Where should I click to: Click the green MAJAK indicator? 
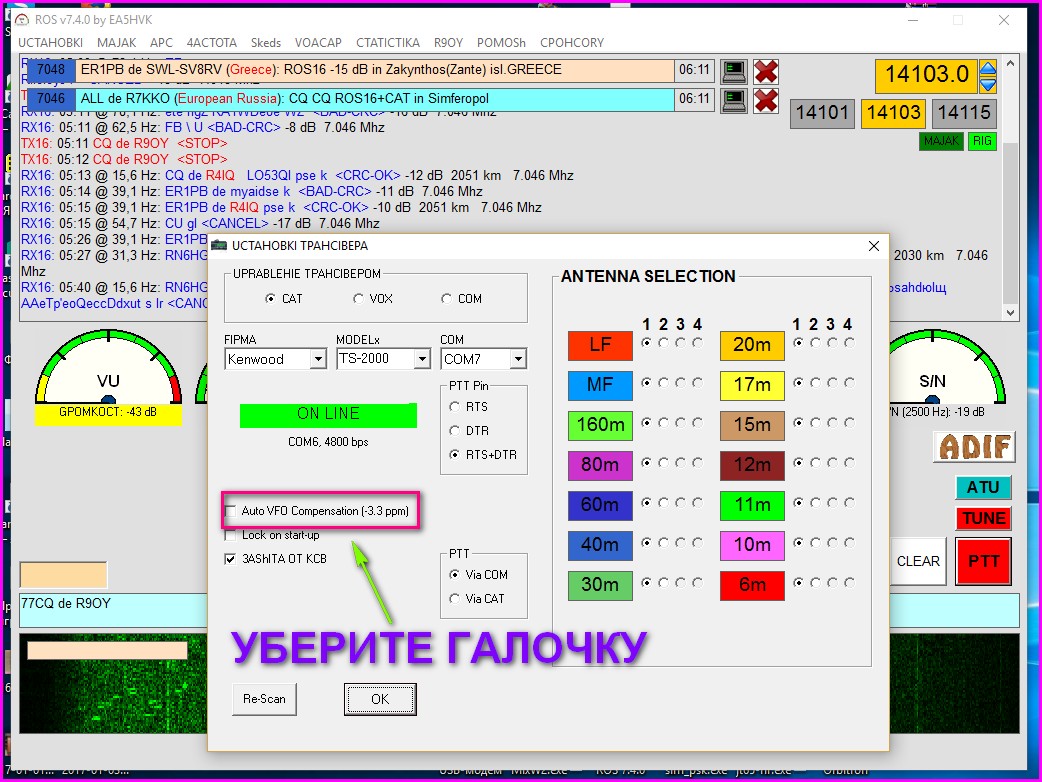coord(942,142)
